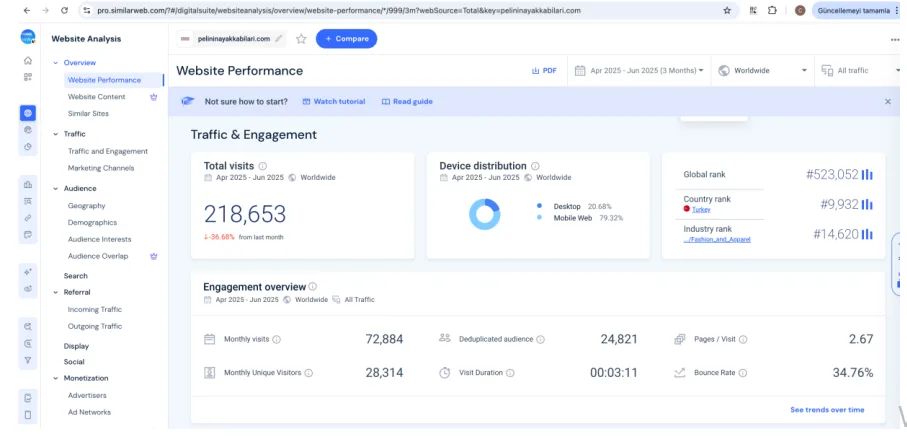Open Audience Interests in sidebar

[99, 239]
